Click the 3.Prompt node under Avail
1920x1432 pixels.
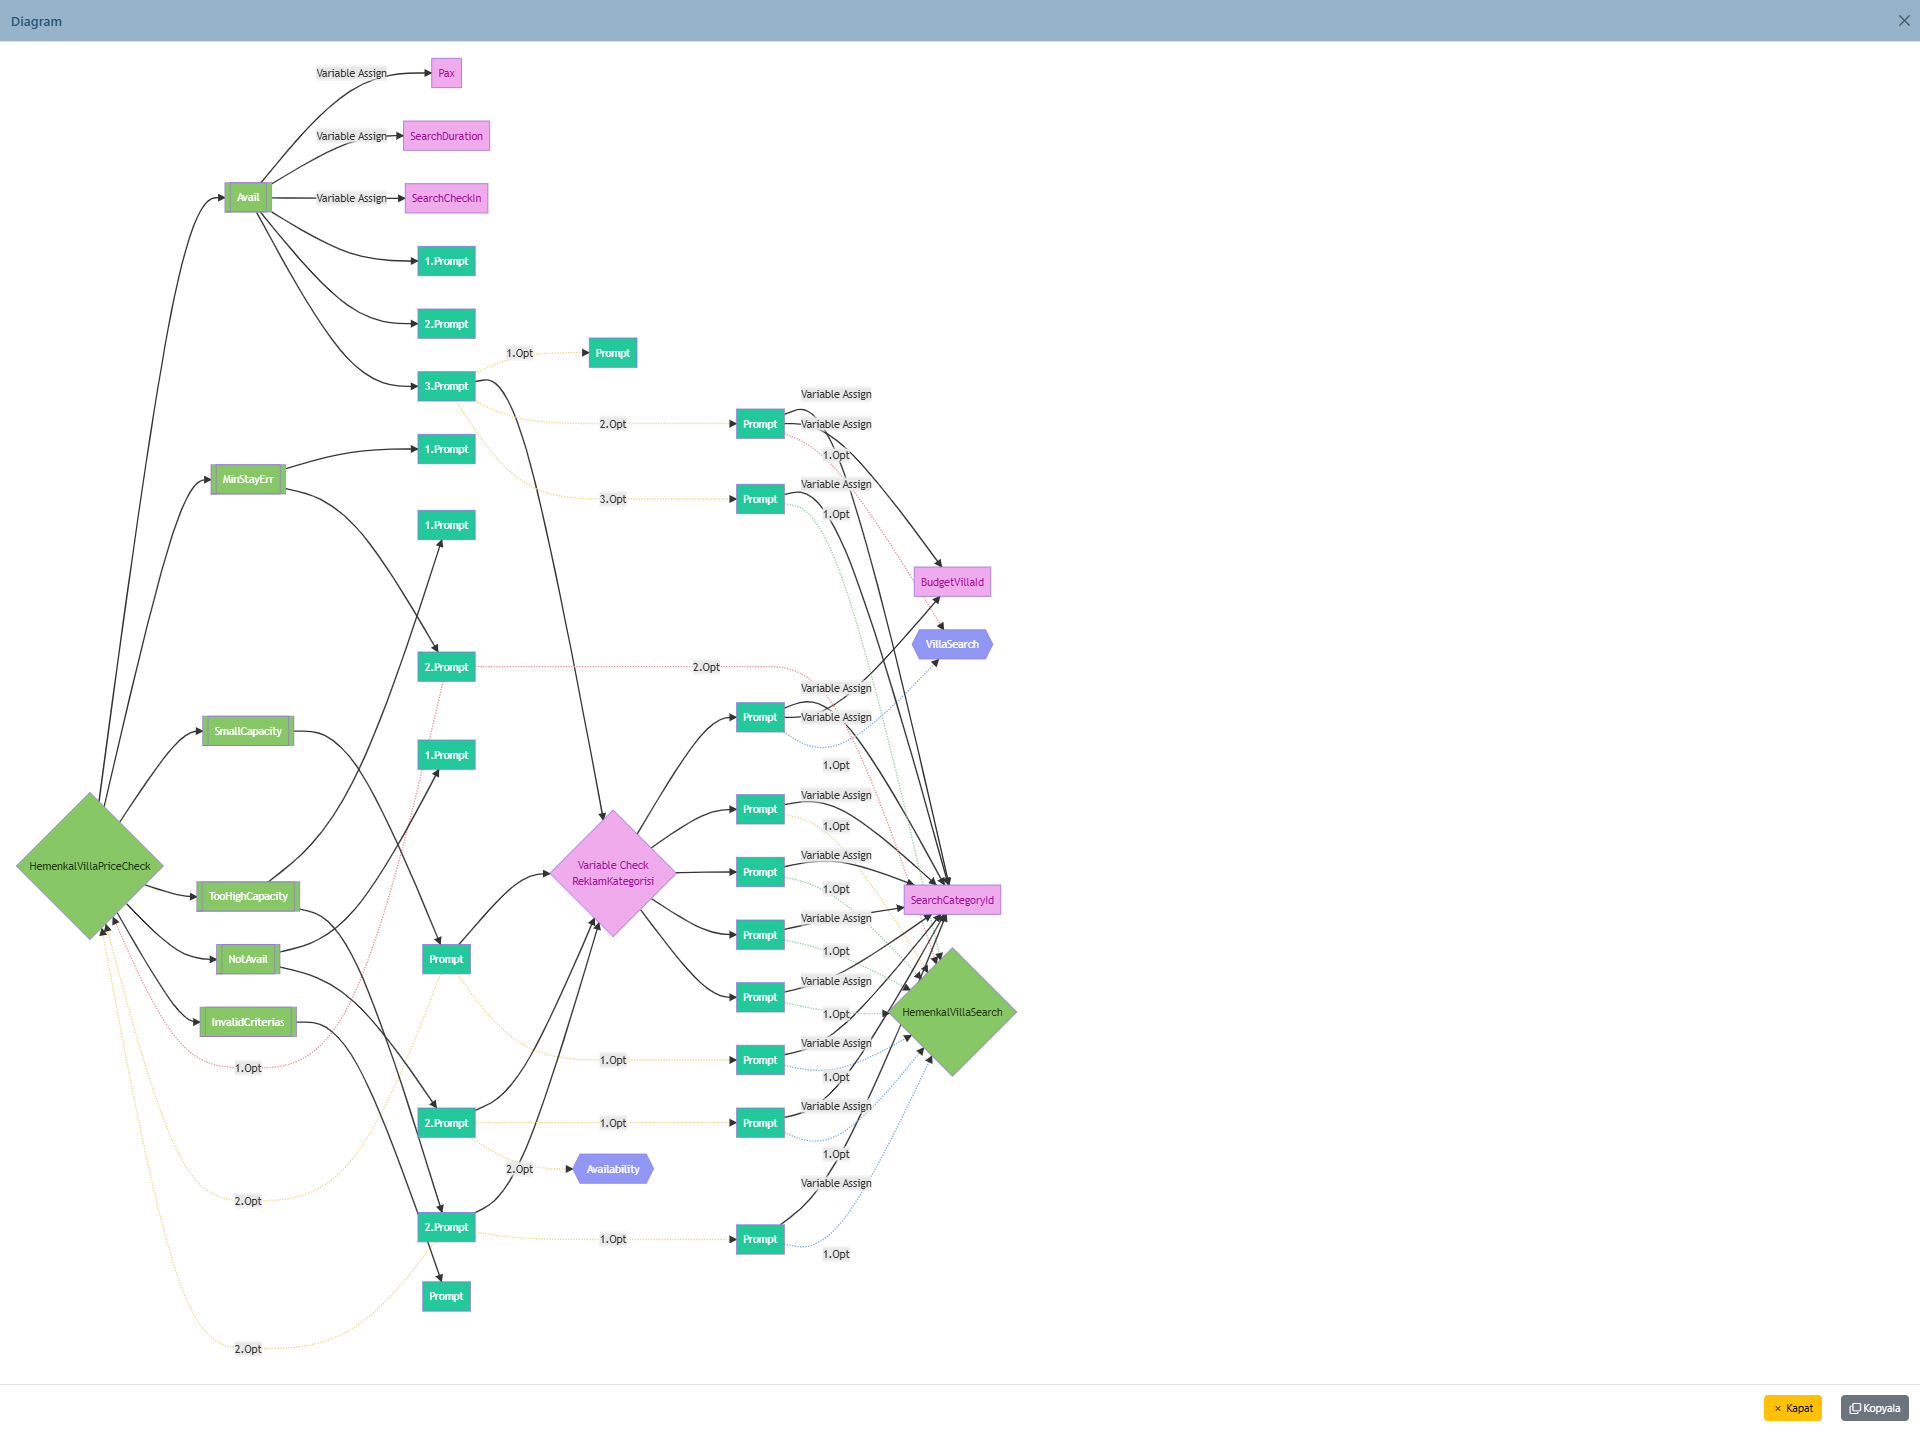click(446, 386)
